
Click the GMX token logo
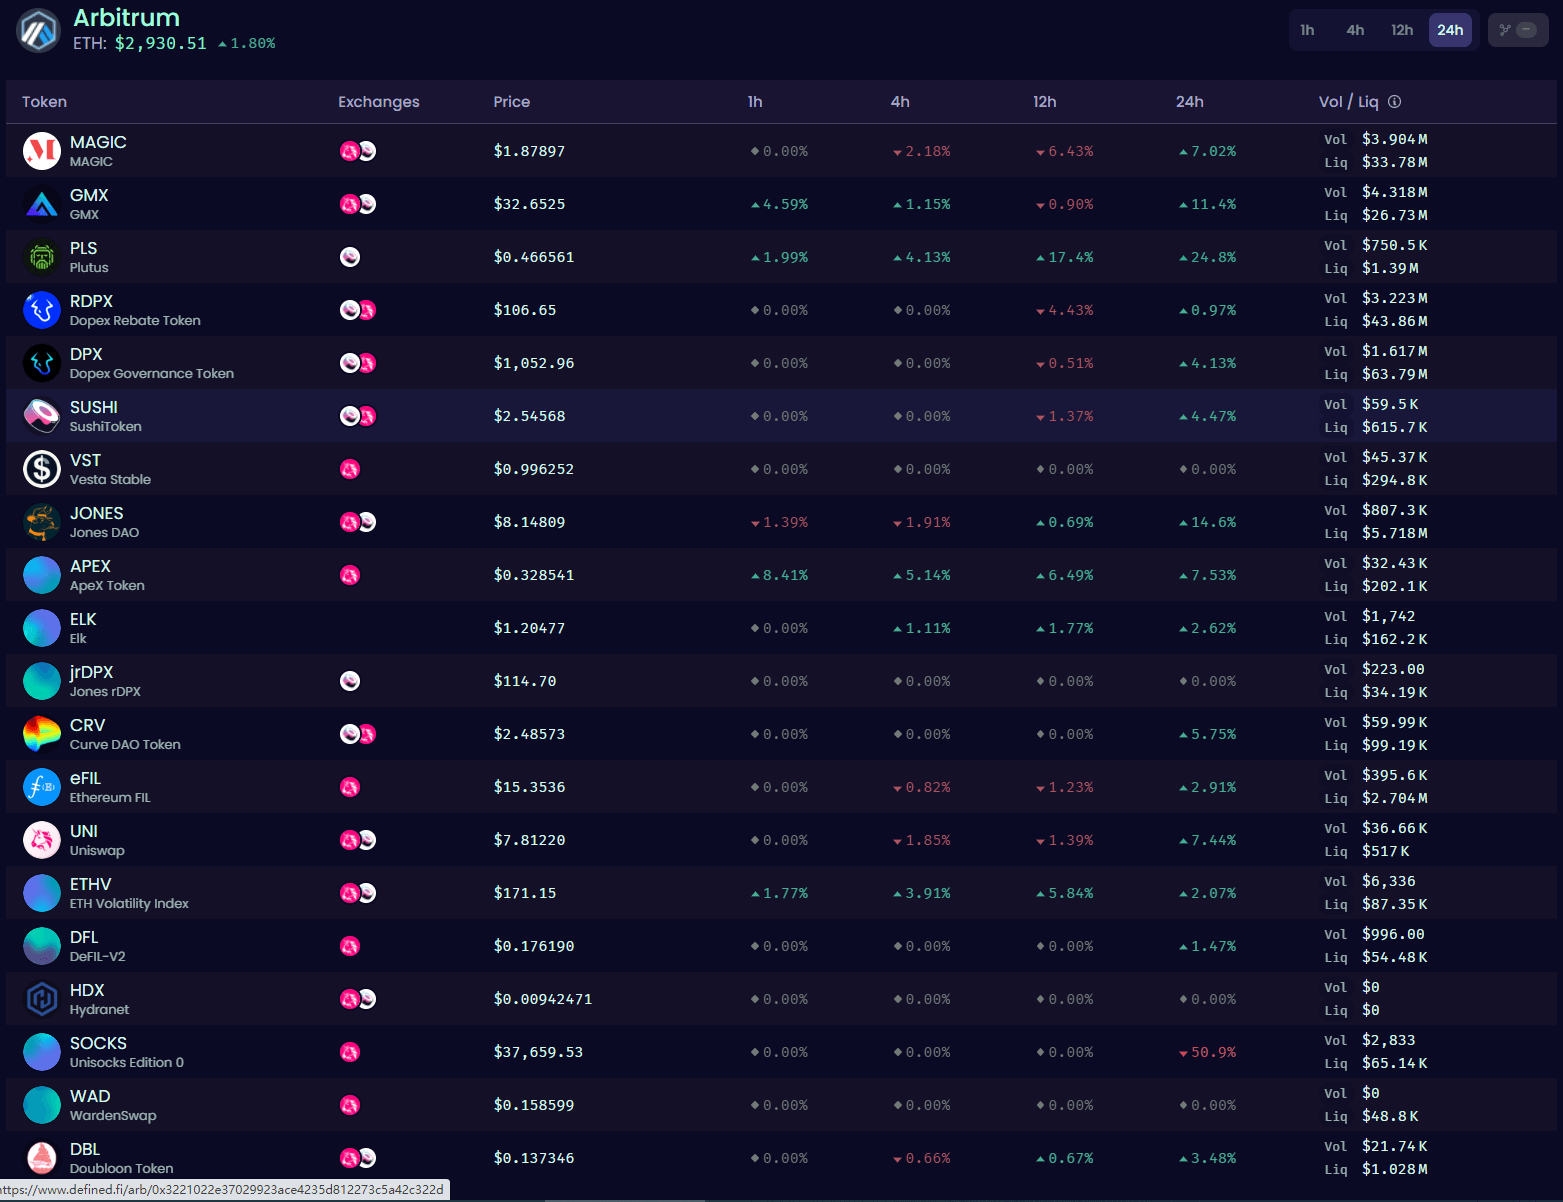click(42, 204)
